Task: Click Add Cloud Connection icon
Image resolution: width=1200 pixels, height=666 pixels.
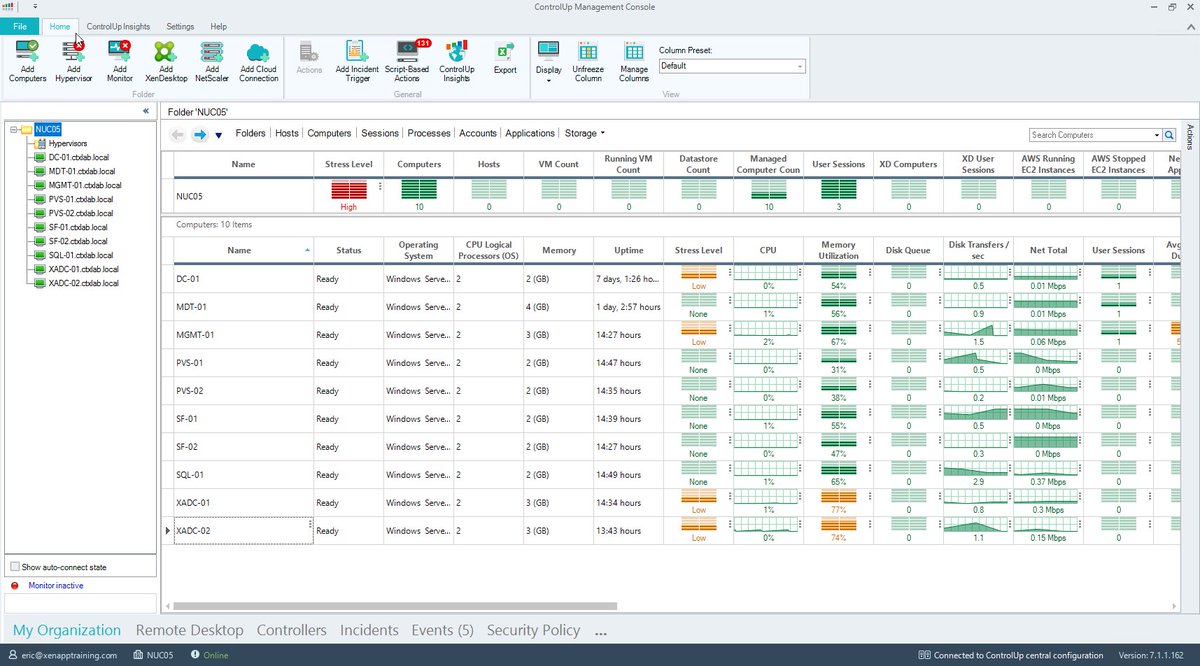Action: (259, 51)
